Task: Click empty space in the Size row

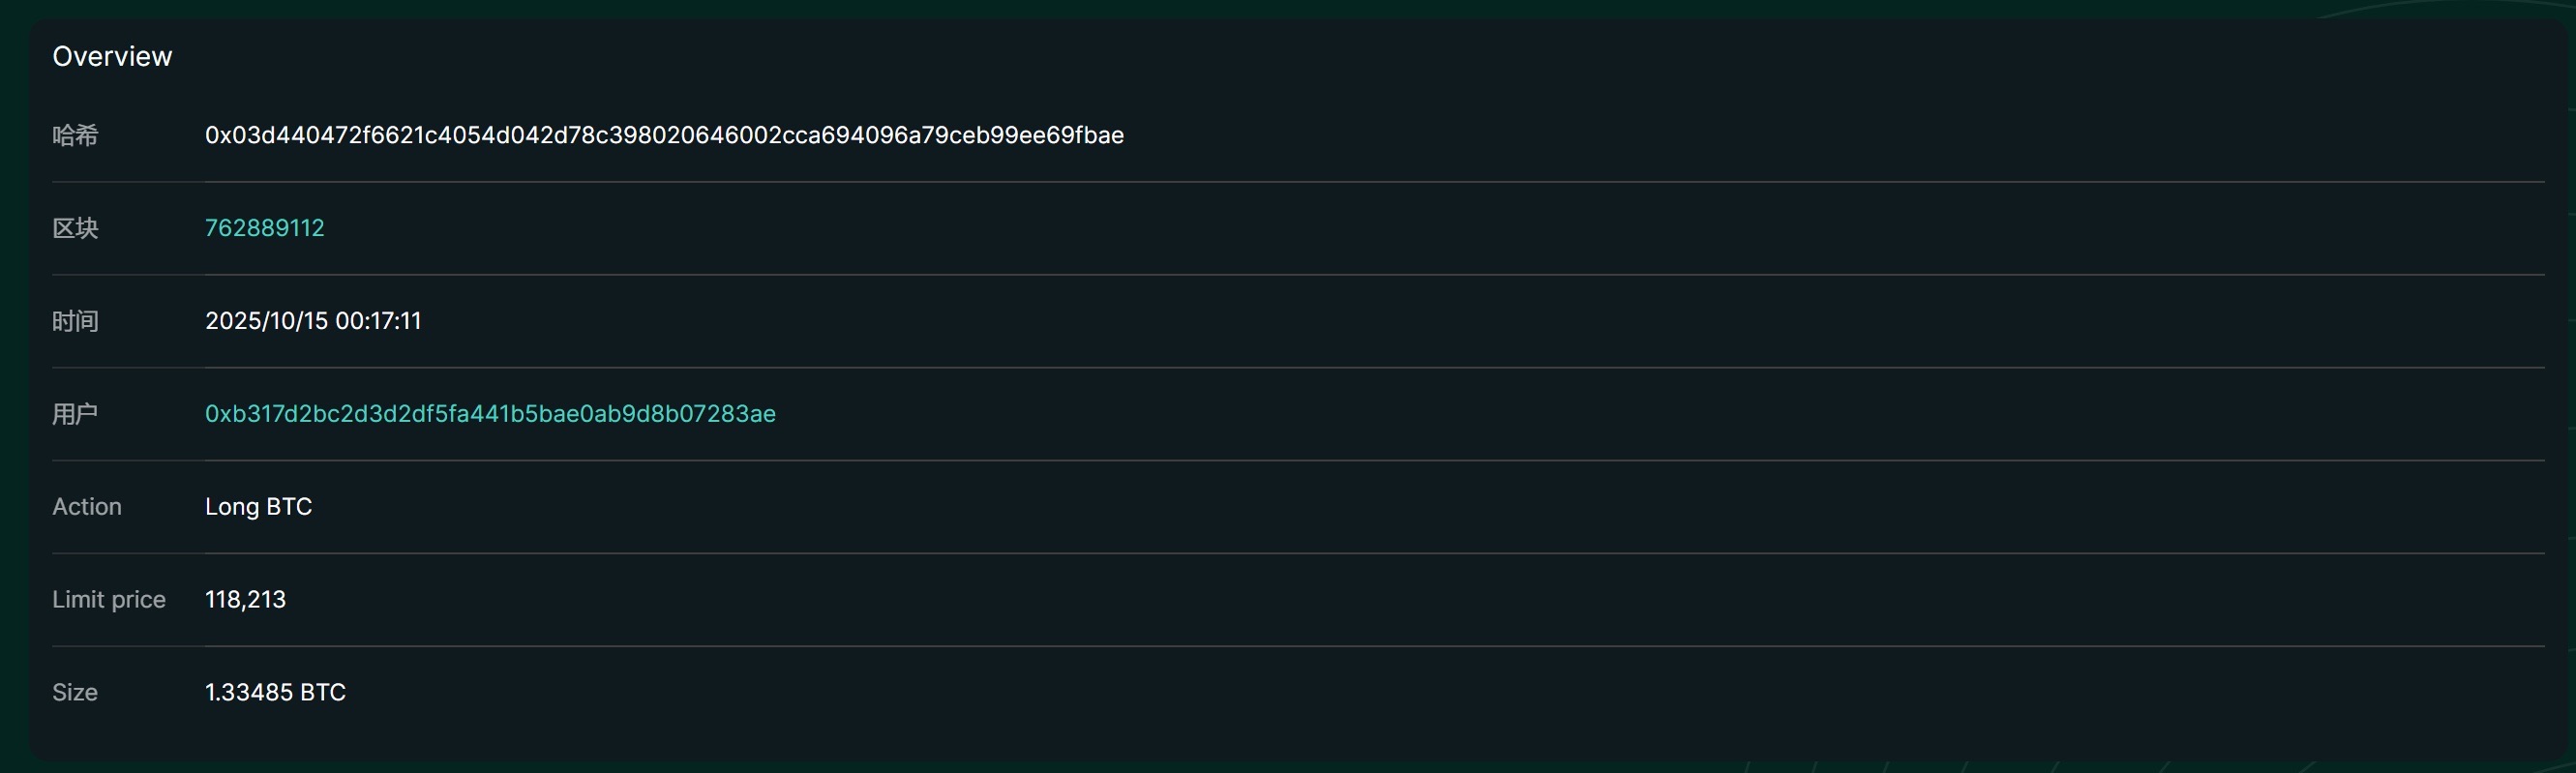Action: tap(1400, 693)
